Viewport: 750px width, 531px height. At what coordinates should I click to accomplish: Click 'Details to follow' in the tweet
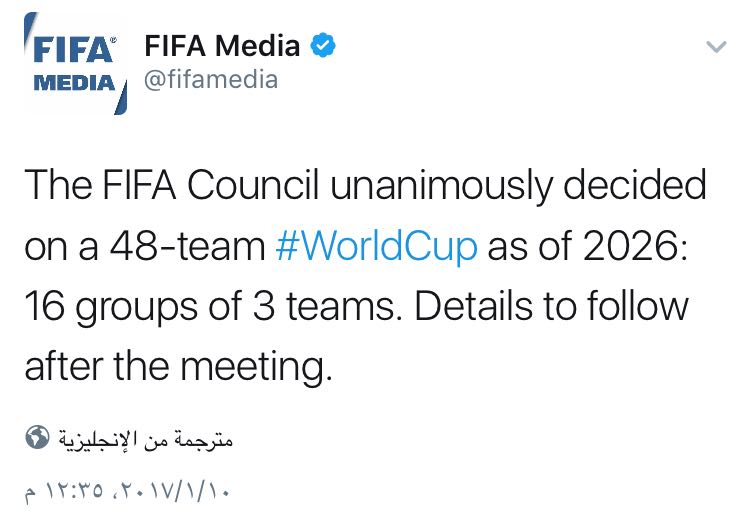pos(551,306)
